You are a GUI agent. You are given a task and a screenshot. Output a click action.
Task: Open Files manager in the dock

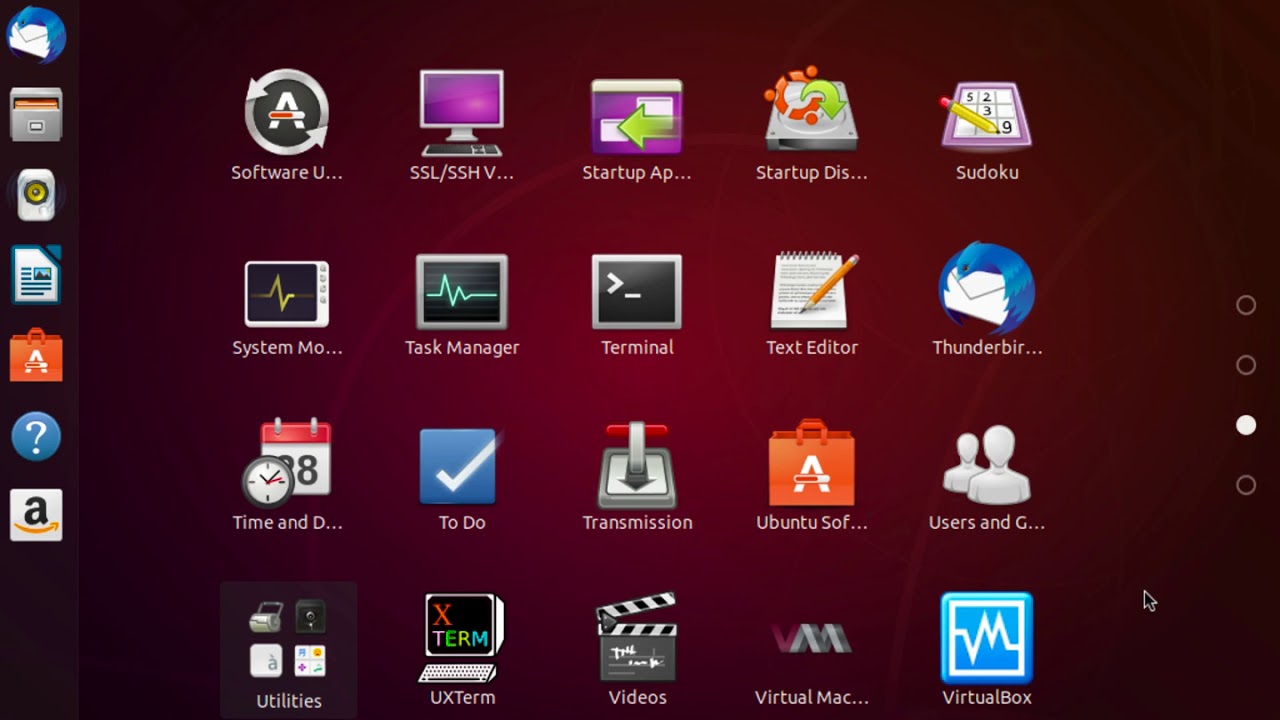[36, 115]
